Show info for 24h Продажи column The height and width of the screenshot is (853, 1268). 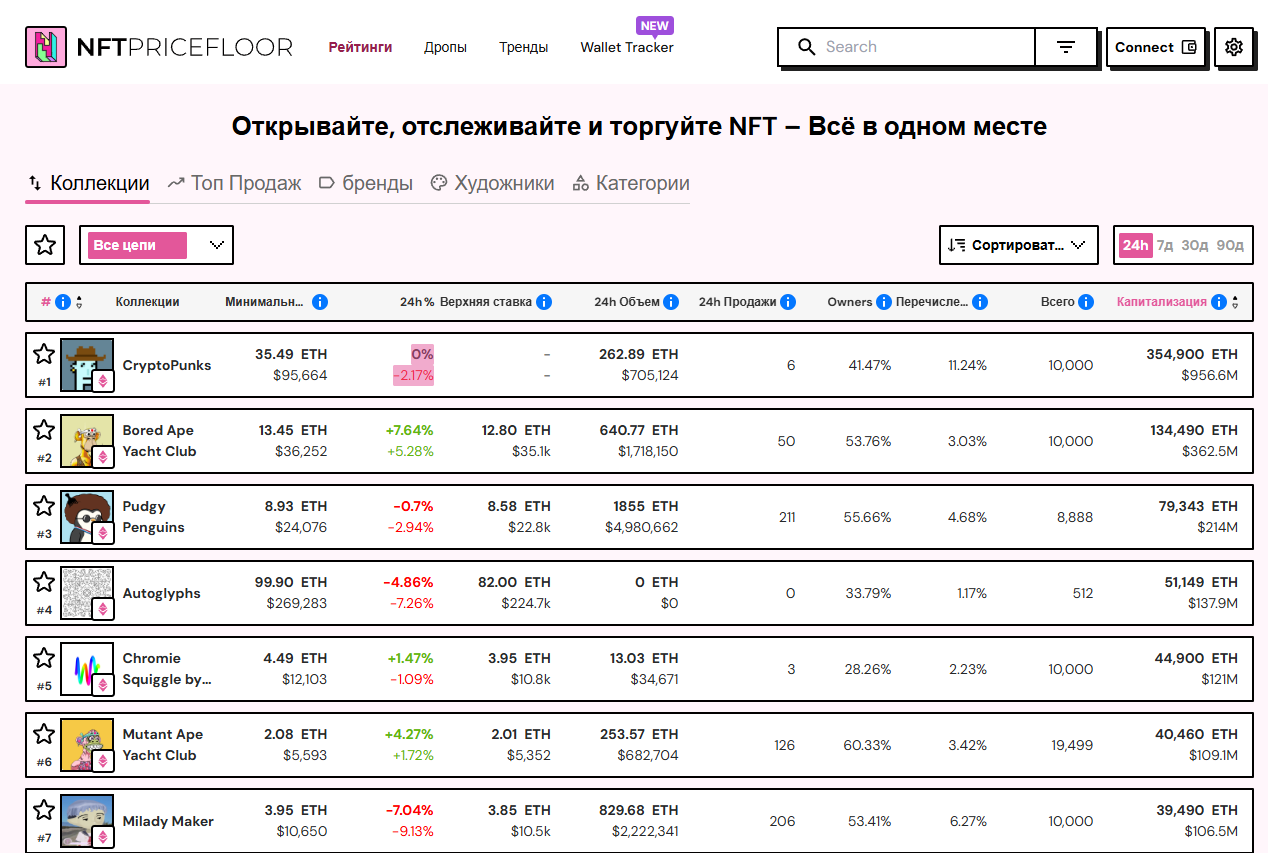tap(788, 302)
